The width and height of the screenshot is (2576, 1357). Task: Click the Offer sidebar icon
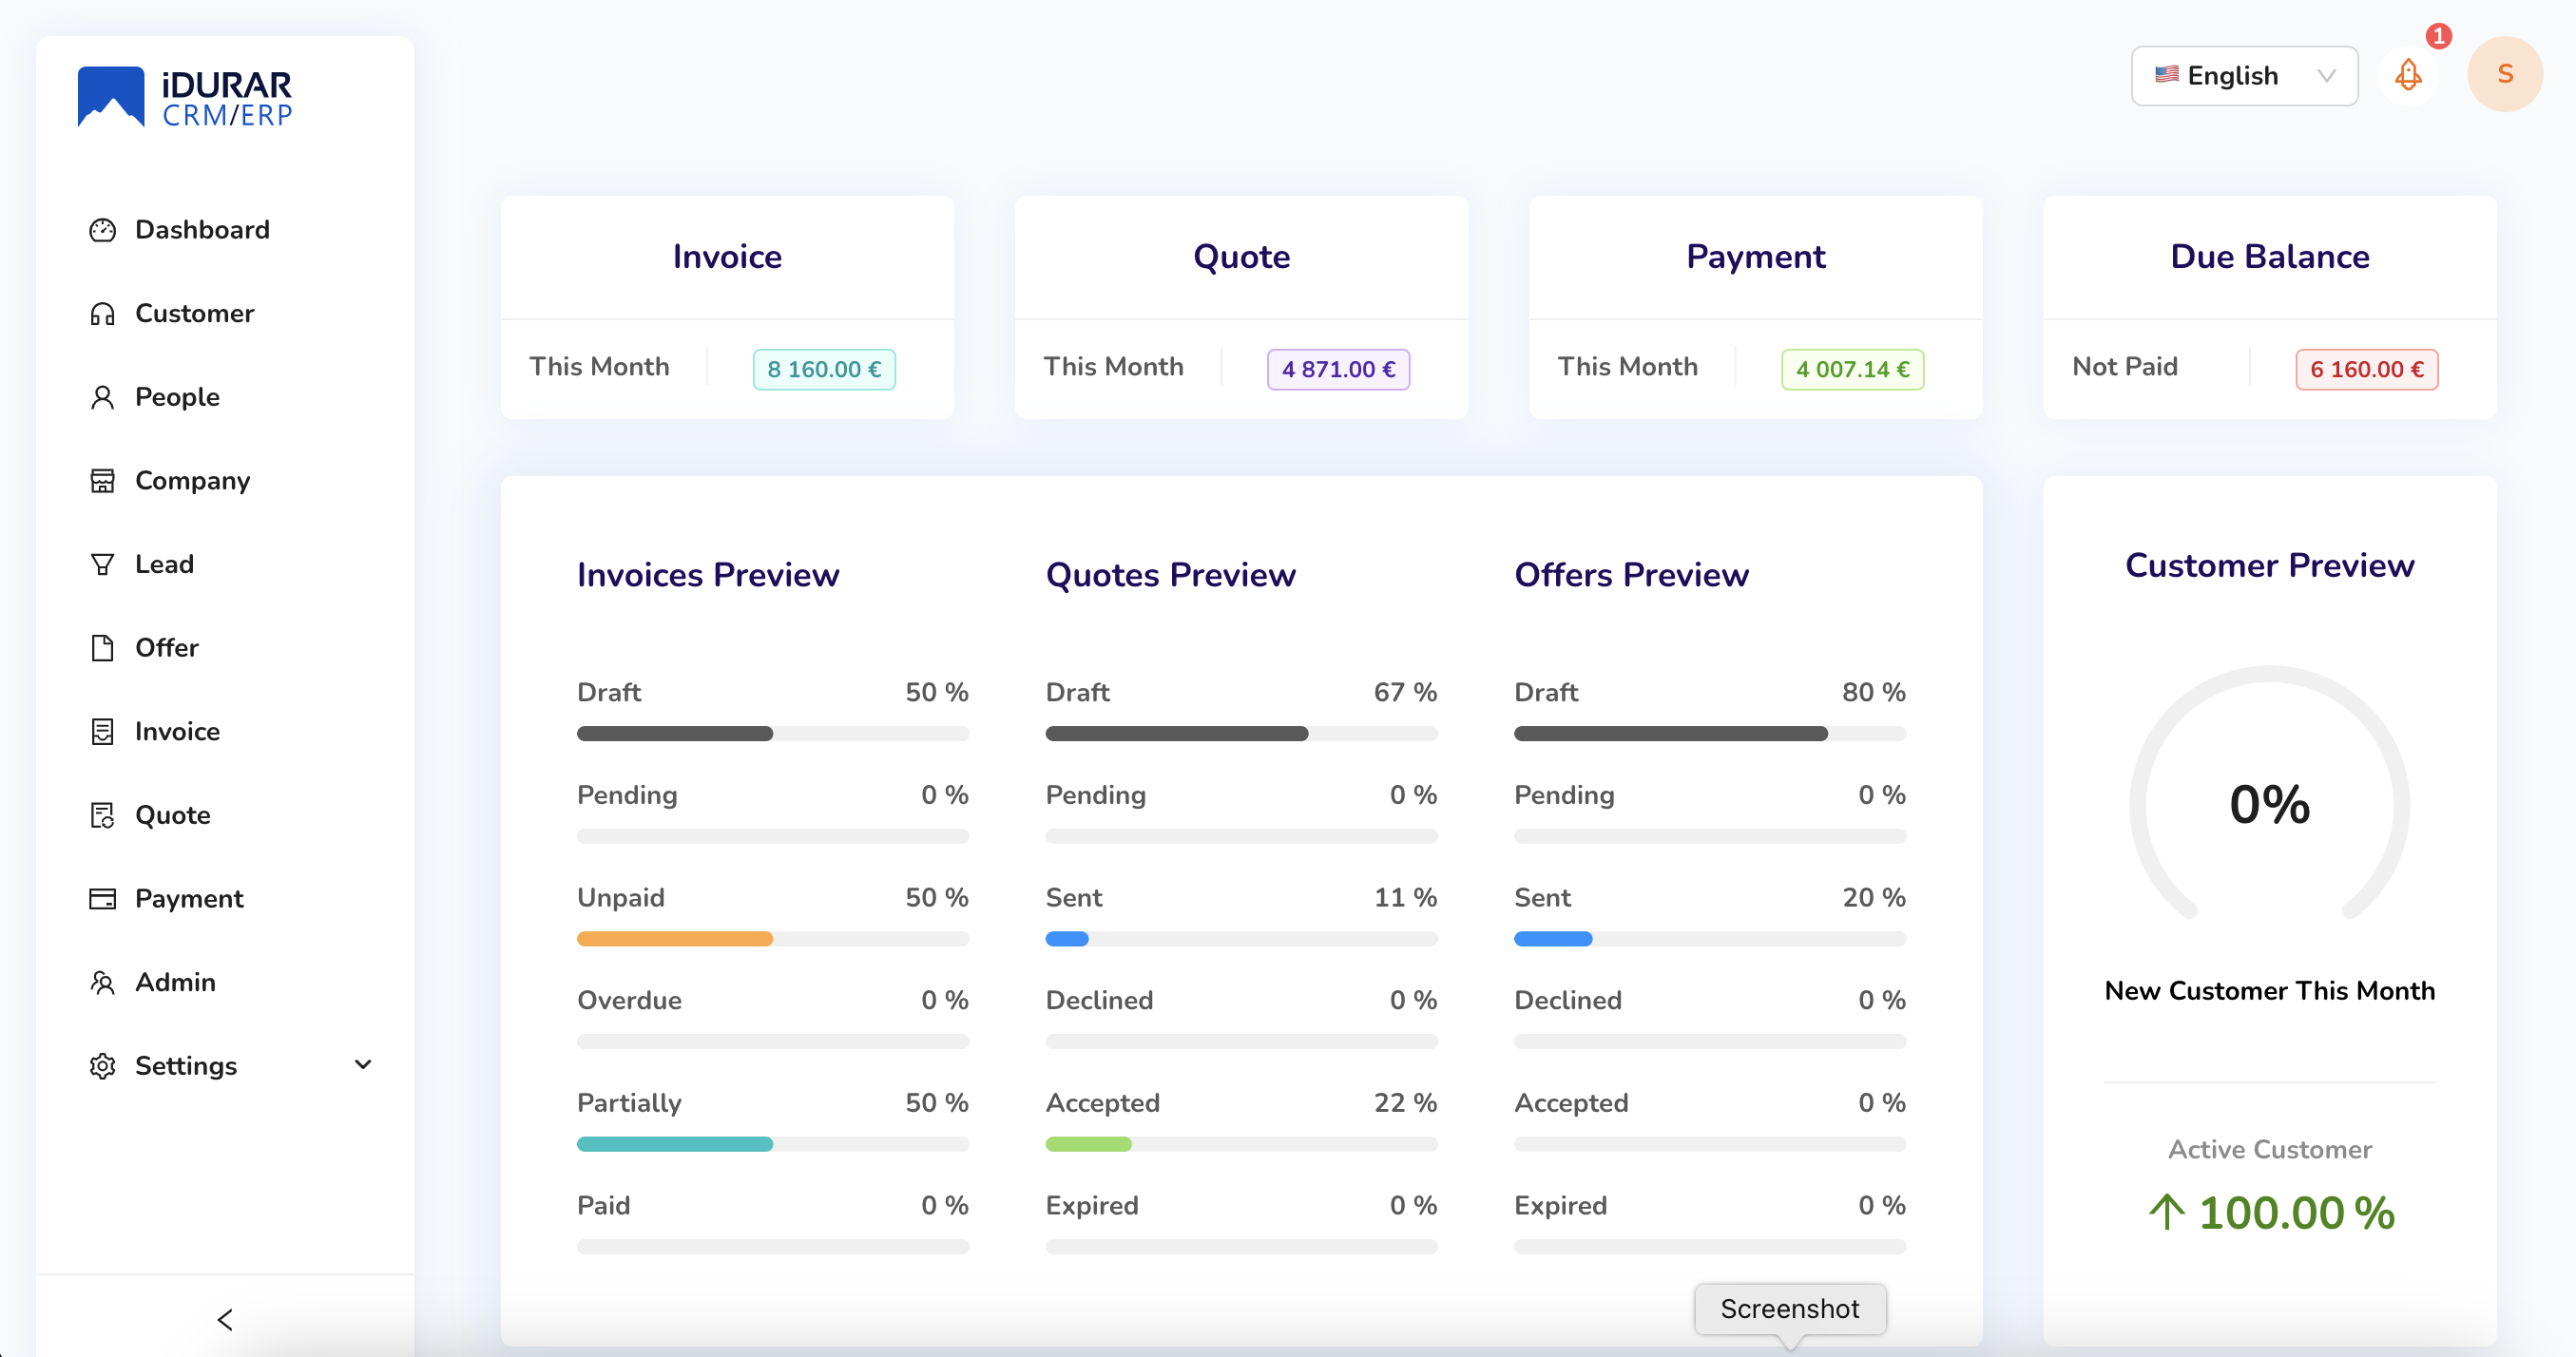(x=101, y=647)
